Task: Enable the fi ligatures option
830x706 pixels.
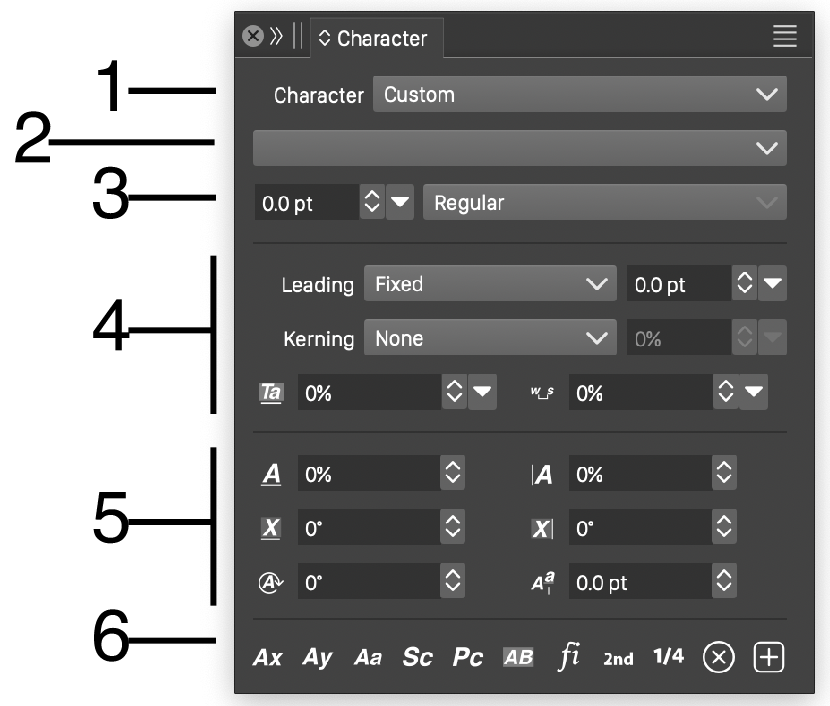Action: 569,656
